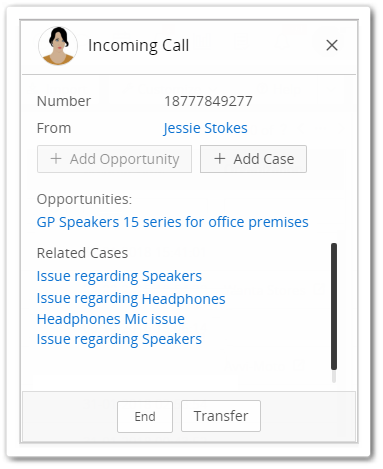The height and width of the screenshot is (469, 383).
Task: Open the Jessie Stokes contact link
Action: [205, 128]
